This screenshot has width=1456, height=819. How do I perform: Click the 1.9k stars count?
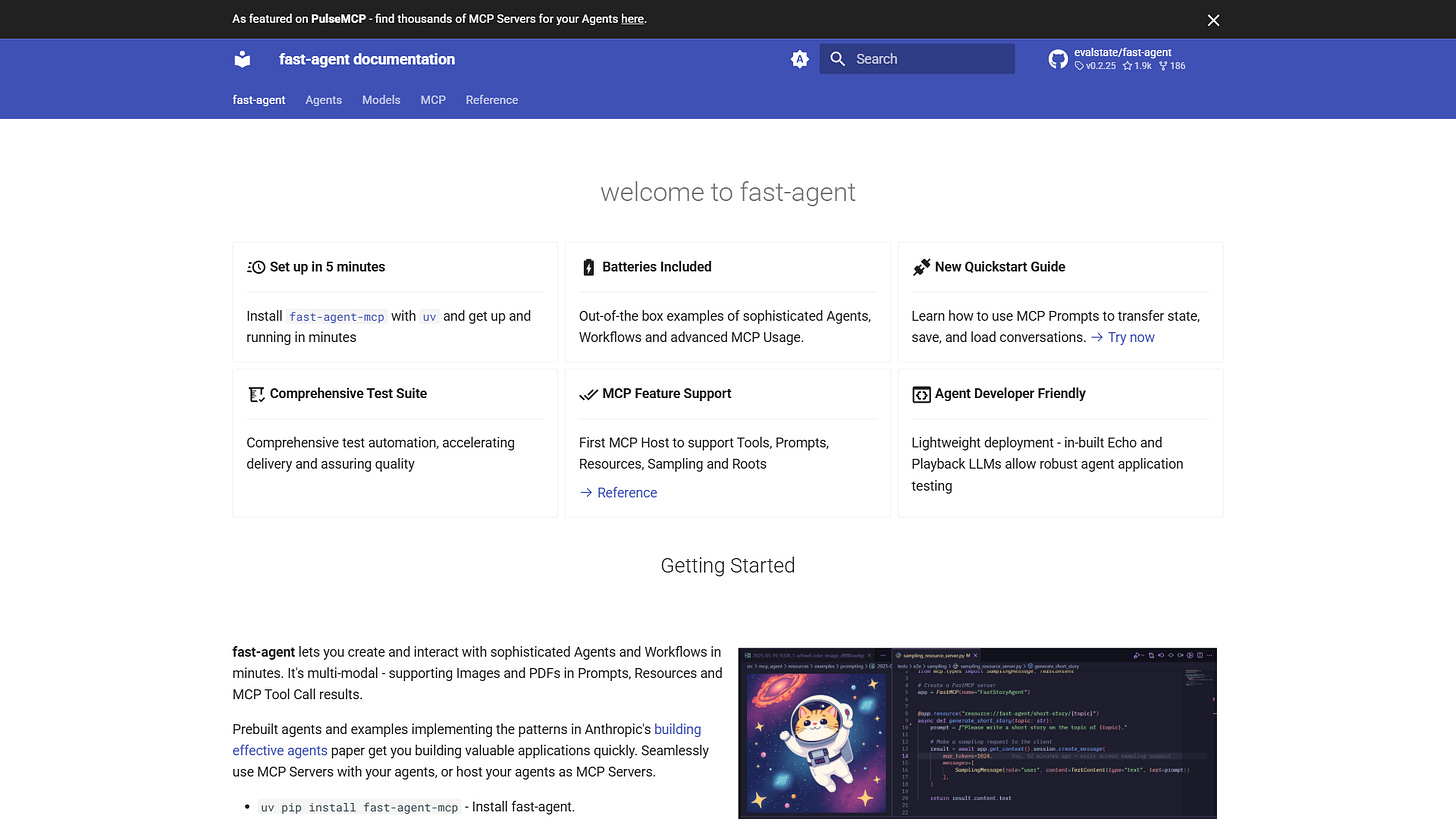coord(1137,66)
